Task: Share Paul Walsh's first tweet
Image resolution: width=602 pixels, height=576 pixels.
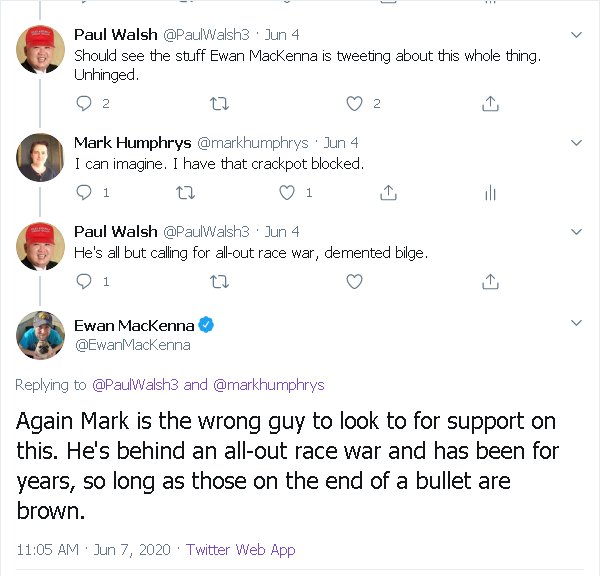Action: pyautogui.click(x=490, y=103)
